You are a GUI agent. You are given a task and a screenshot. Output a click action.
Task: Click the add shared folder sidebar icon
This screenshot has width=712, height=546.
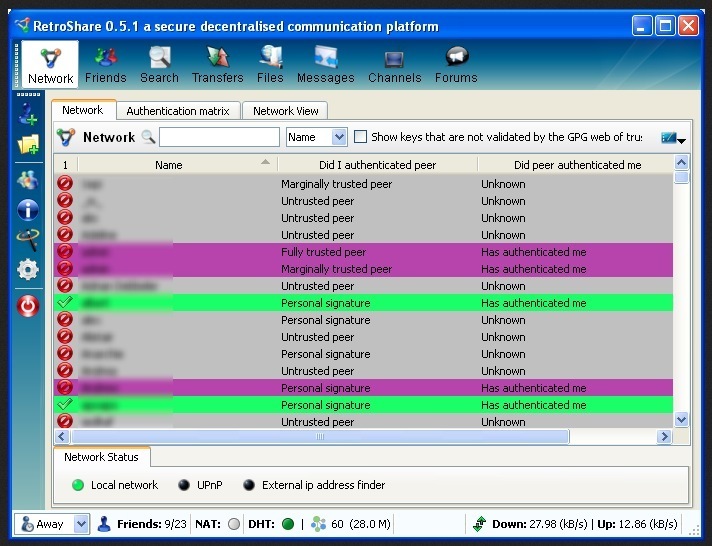point(28,144)
